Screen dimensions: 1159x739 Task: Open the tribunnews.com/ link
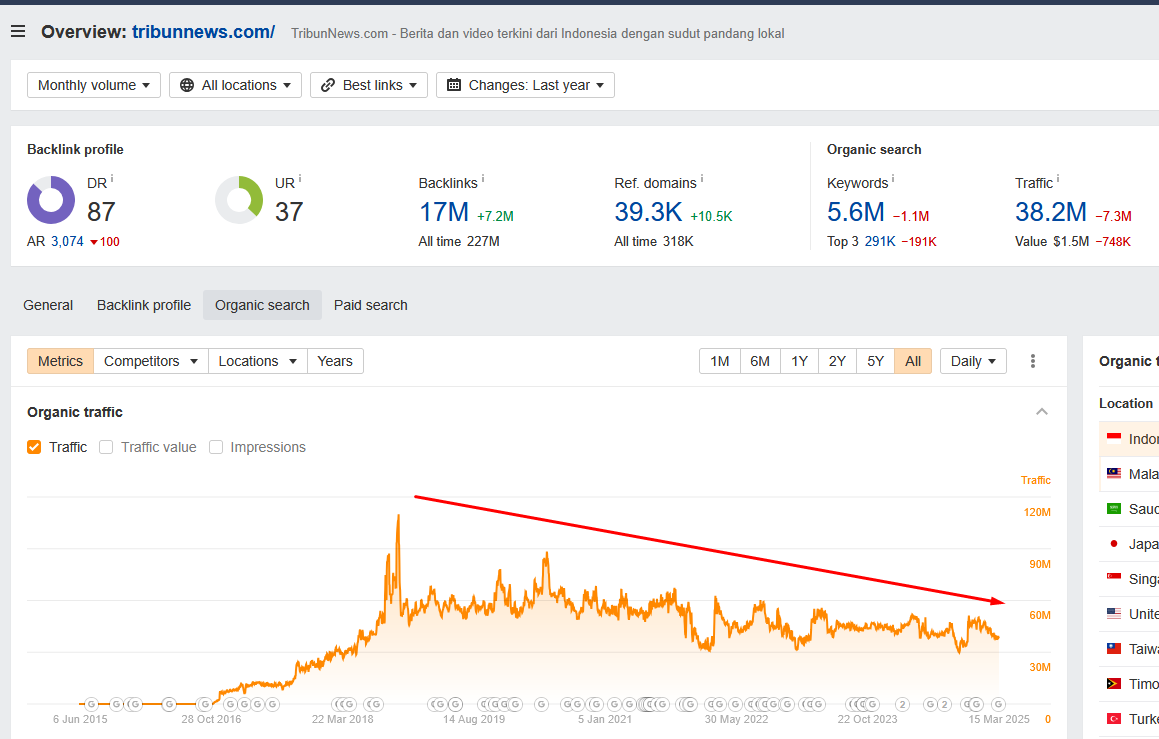coord(203,32)
